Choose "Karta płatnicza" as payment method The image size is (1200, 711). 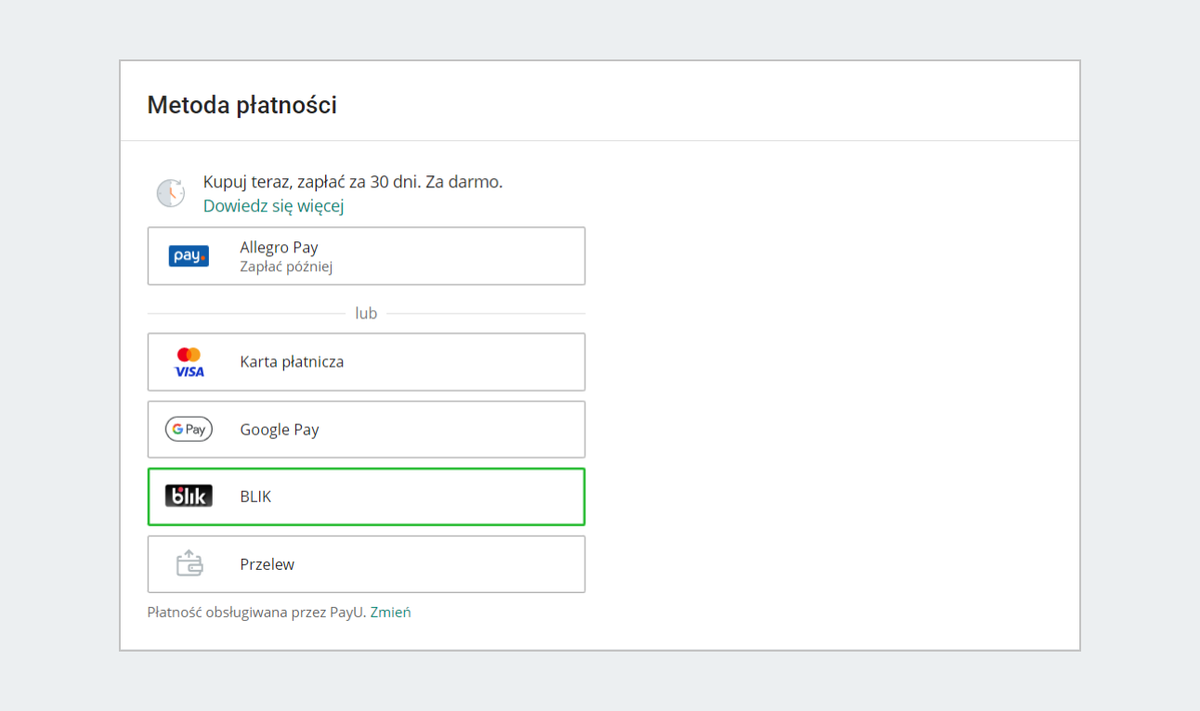click(292, 362)
